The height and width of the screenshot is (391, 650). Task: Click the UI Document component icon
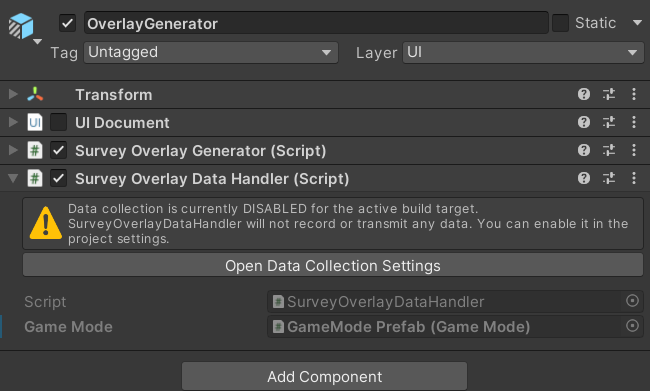click(35, 122)
